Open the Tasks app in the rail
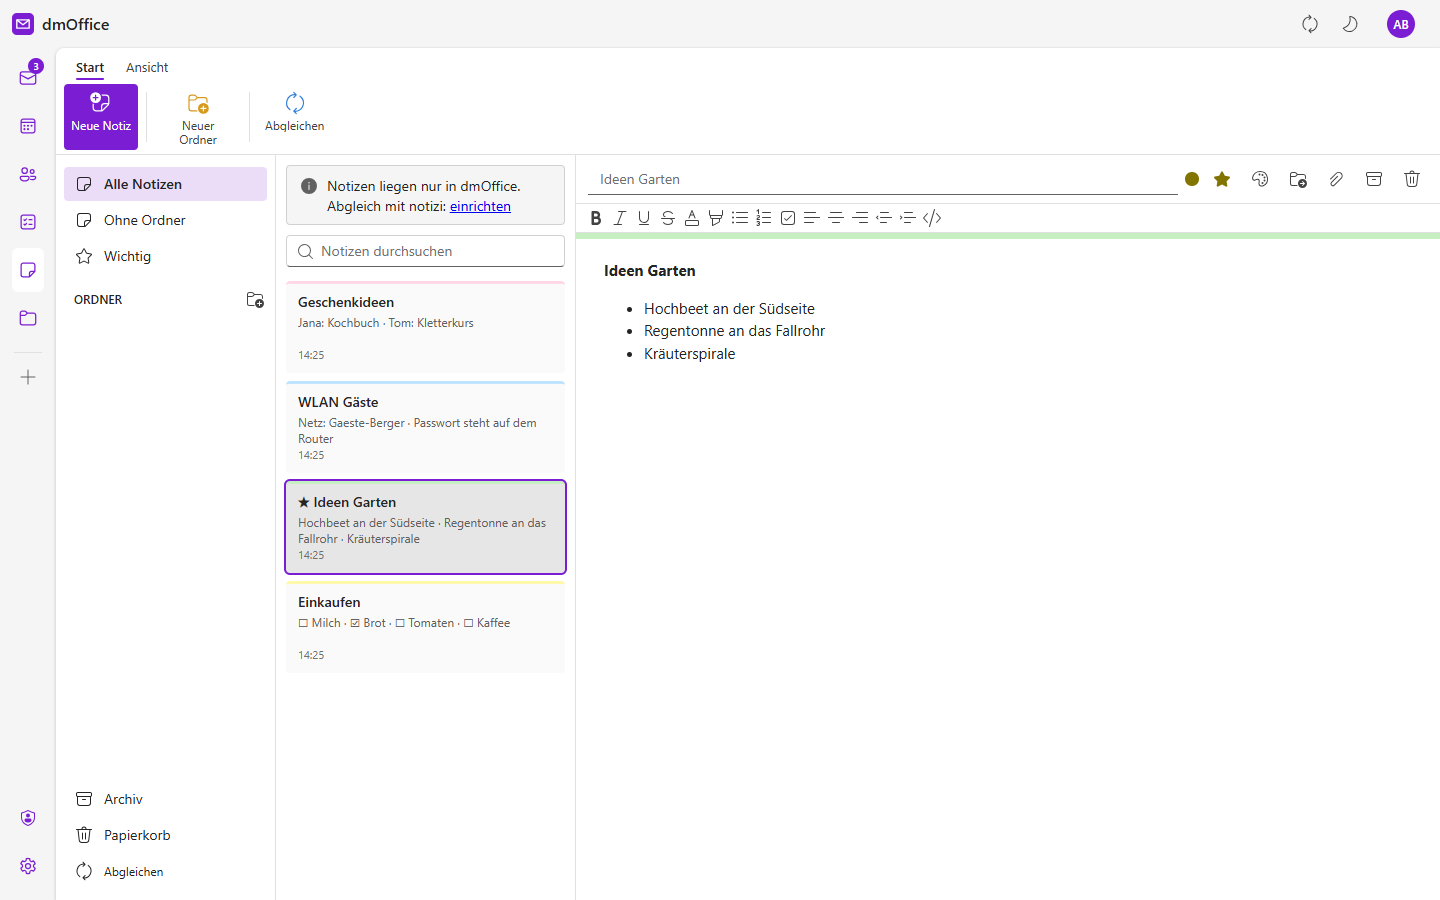 point(28,222)
